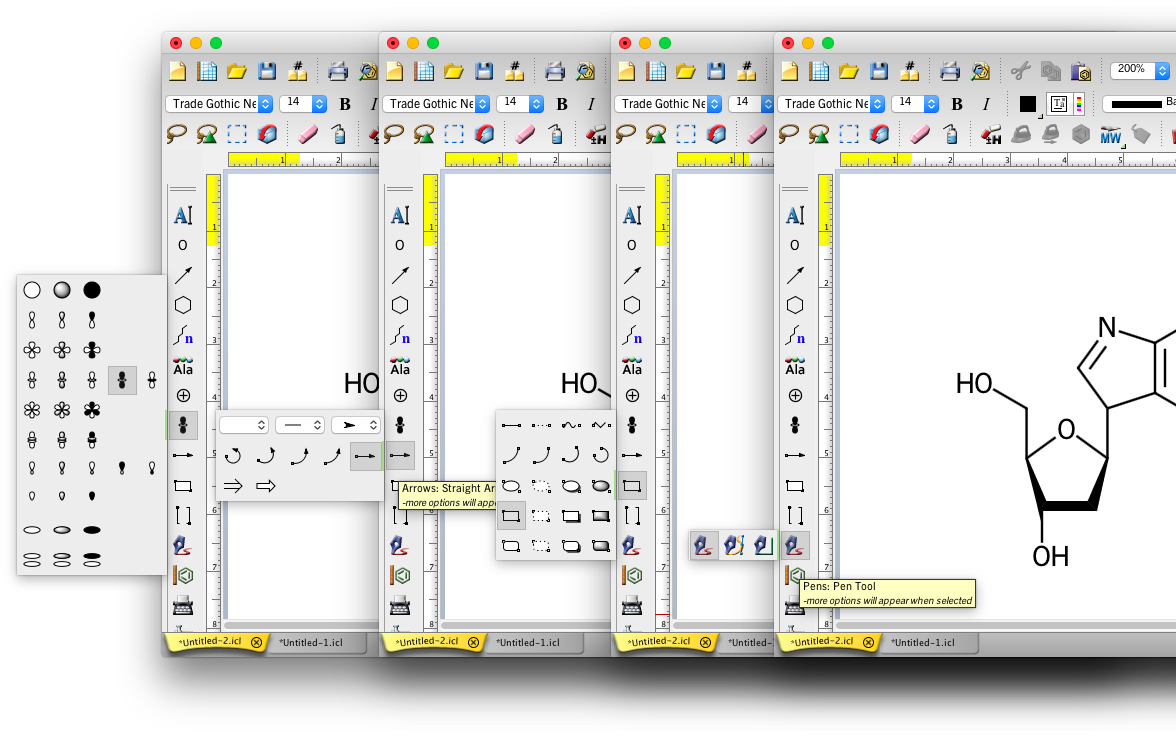
Task: Toggle Italic in the second window
Action: point(591,104)
